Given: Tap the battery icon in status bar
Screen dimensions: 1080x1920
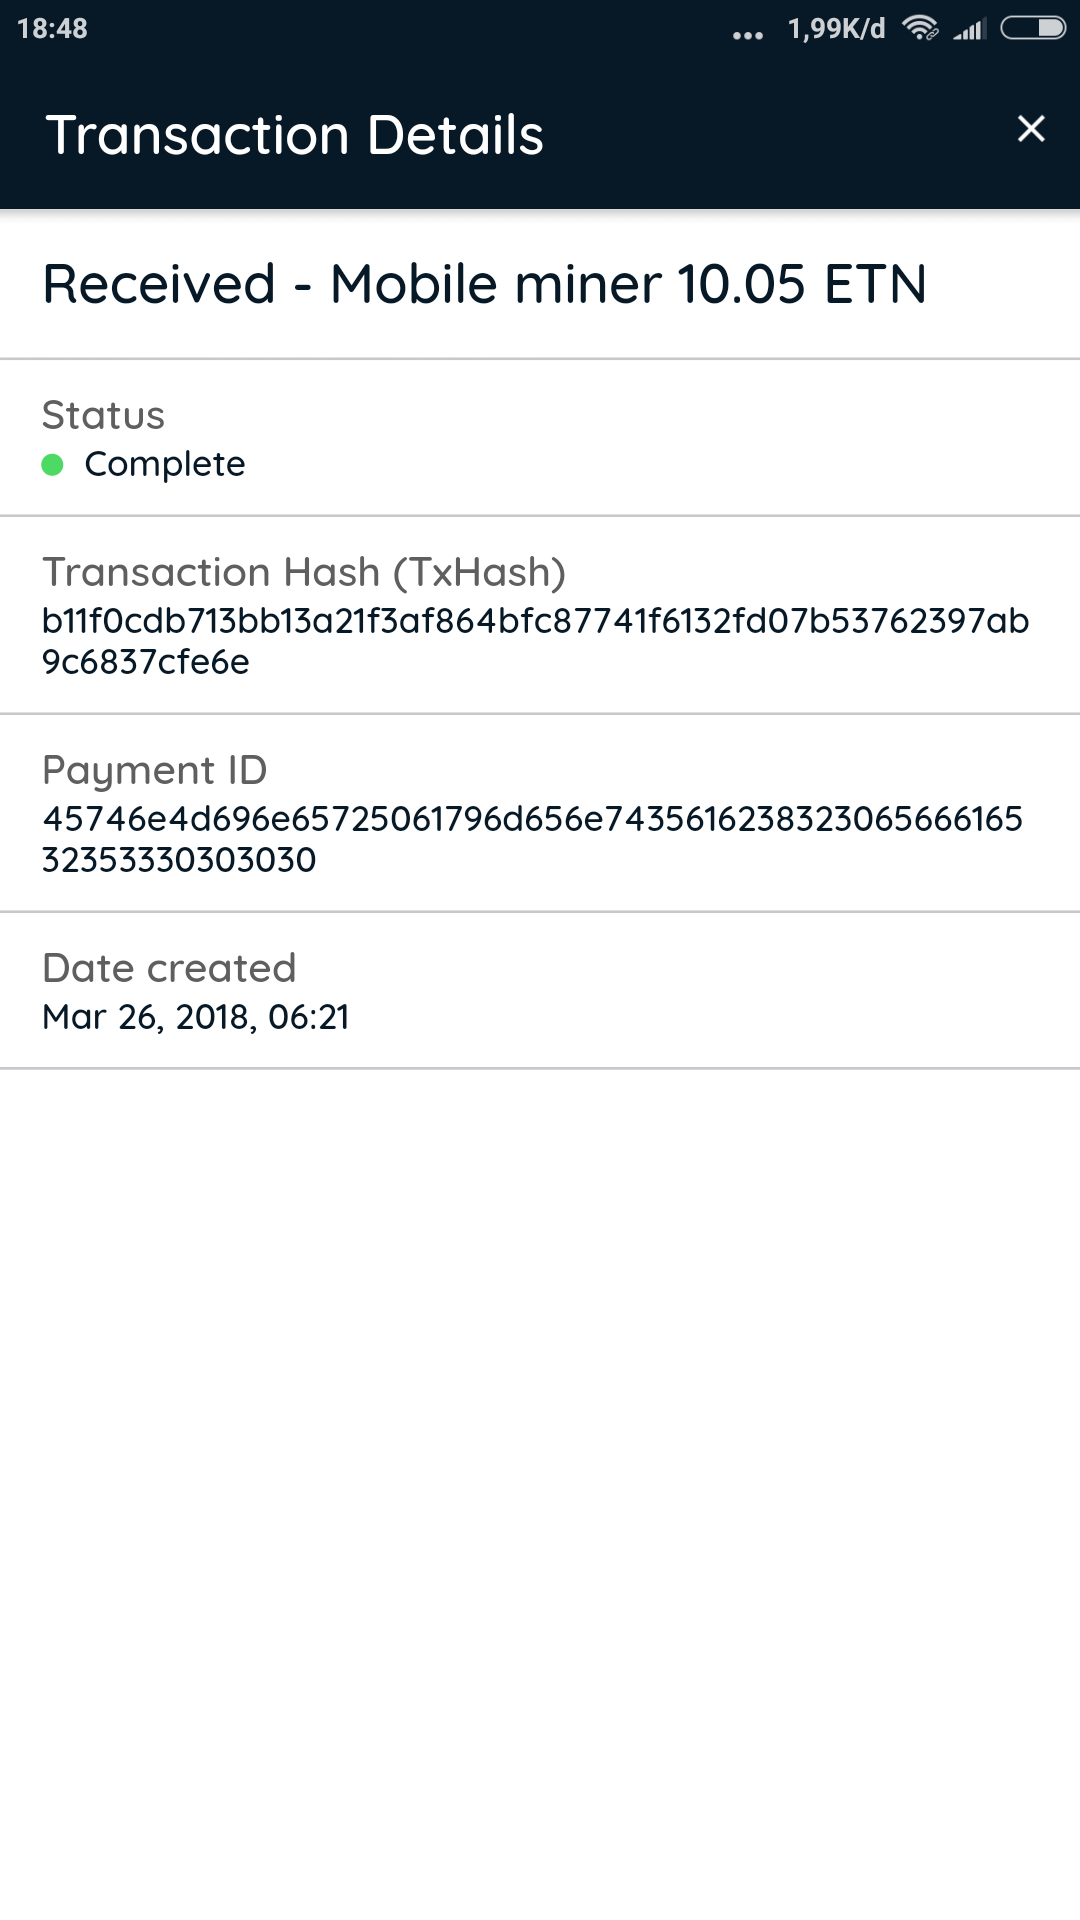Looking at the screenshot, I should pyautogui.click(x=1033, y=28).
